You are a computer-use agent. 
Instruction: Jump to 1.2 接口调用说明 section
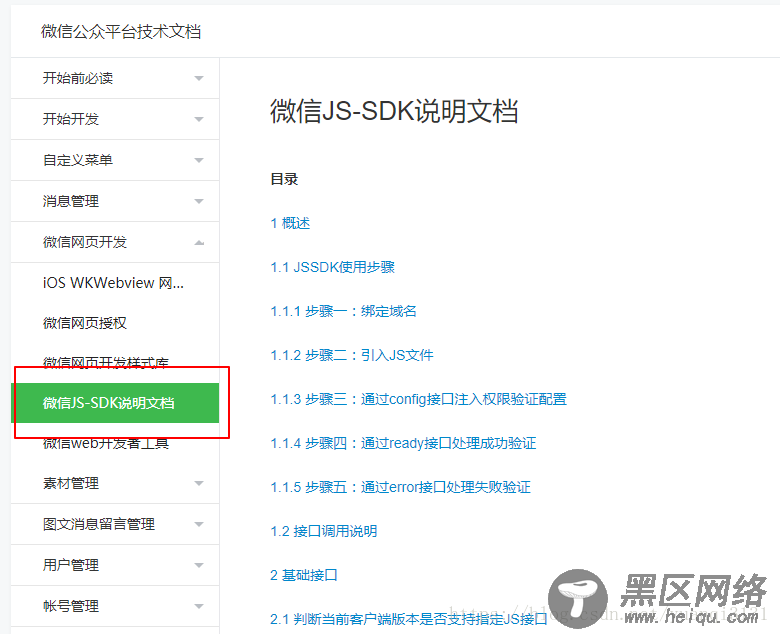[x=323, y=531]
